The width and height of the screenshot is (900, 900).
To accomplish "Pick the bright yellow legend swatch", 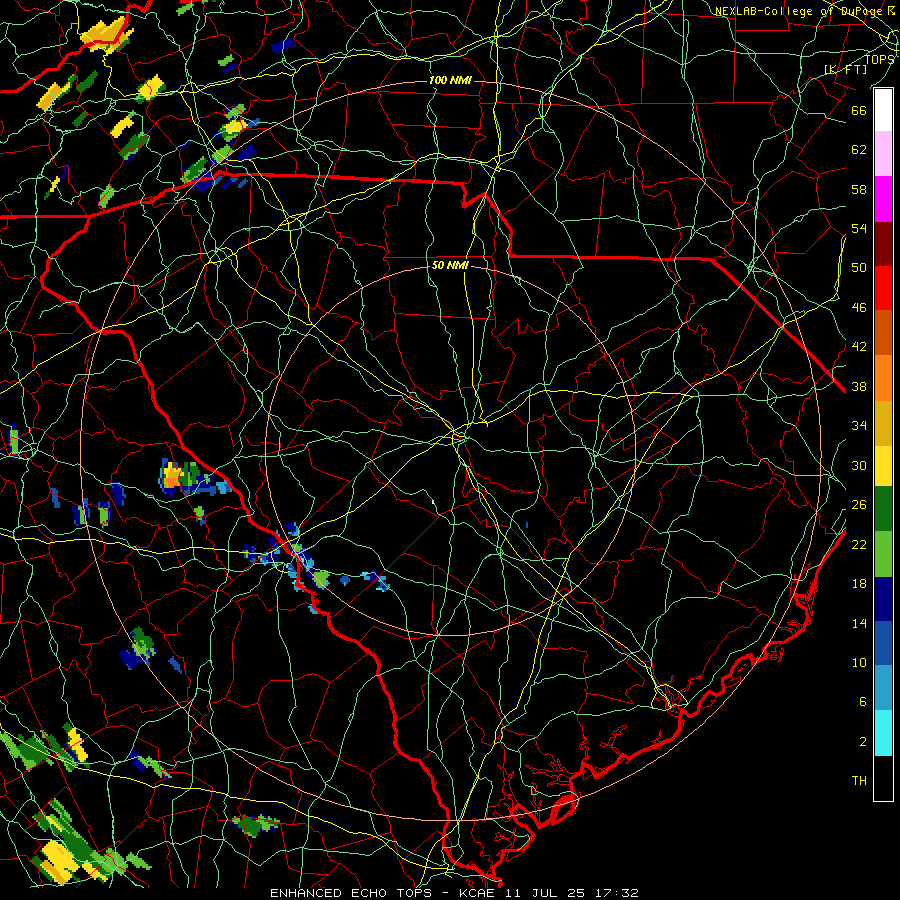I will (883, 466).
